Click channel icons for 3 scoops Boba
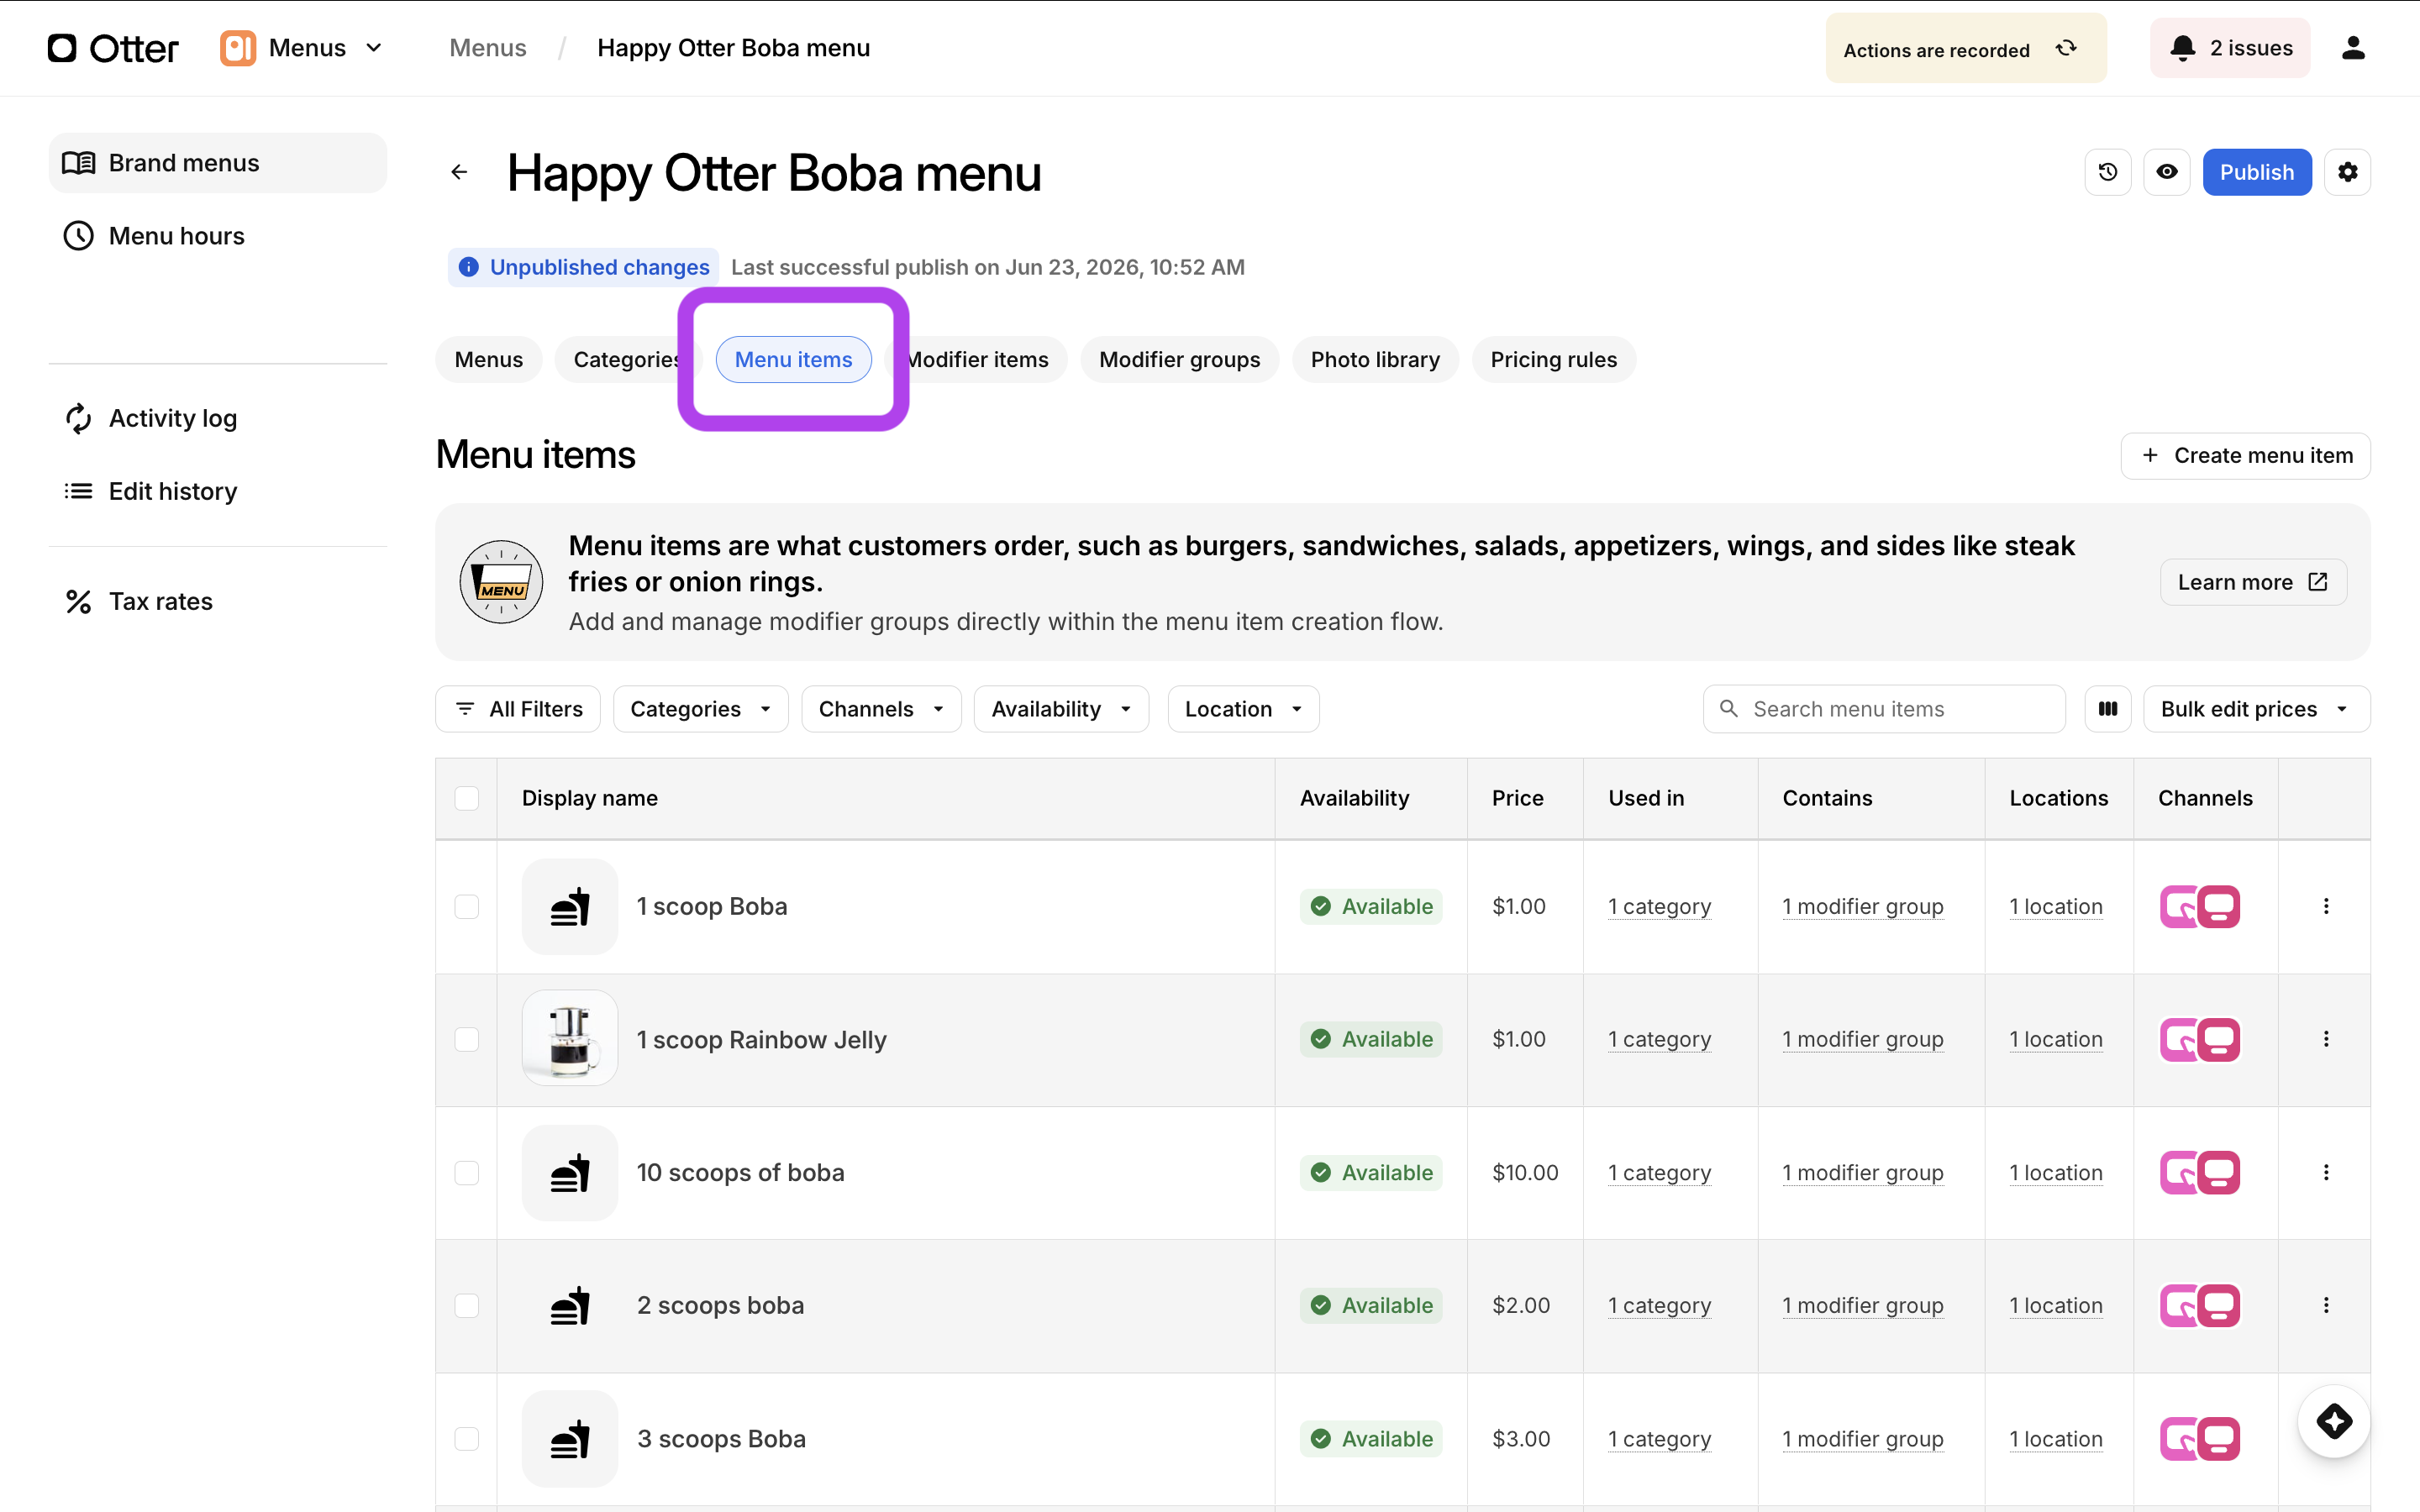 2200,1438
